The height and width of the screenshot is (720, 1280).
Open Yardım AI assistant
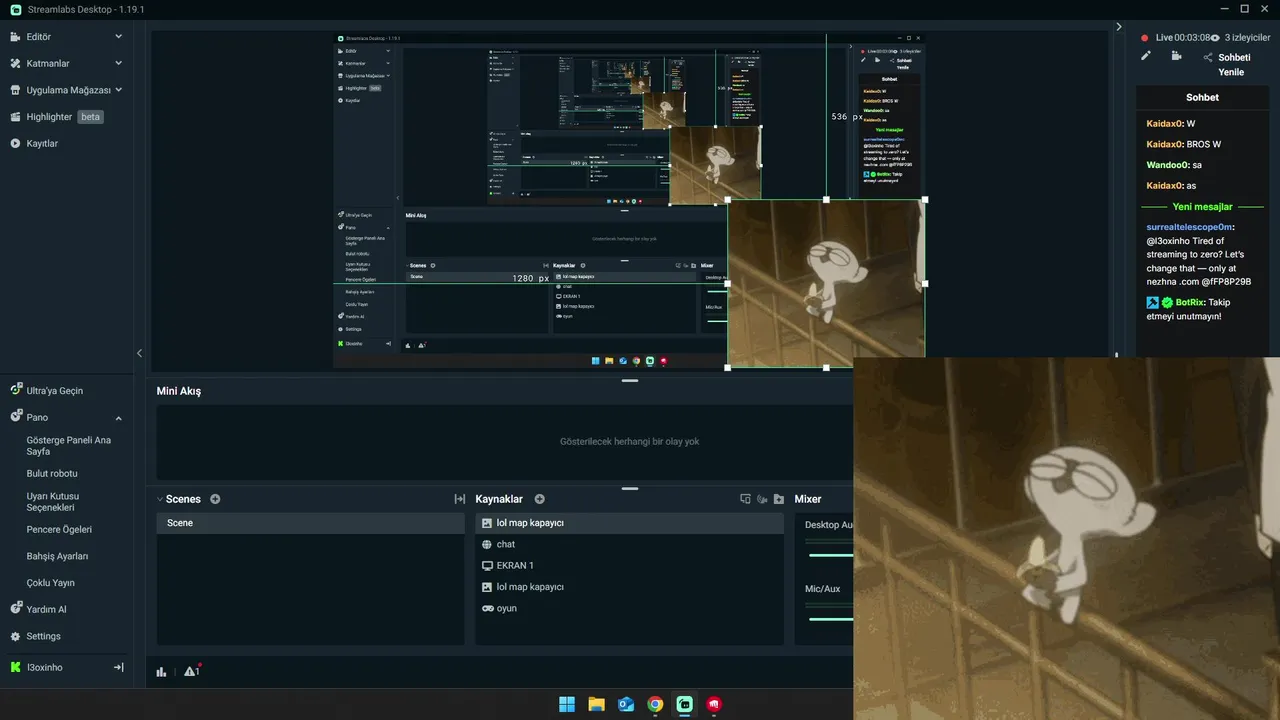[x=47, y=609]
